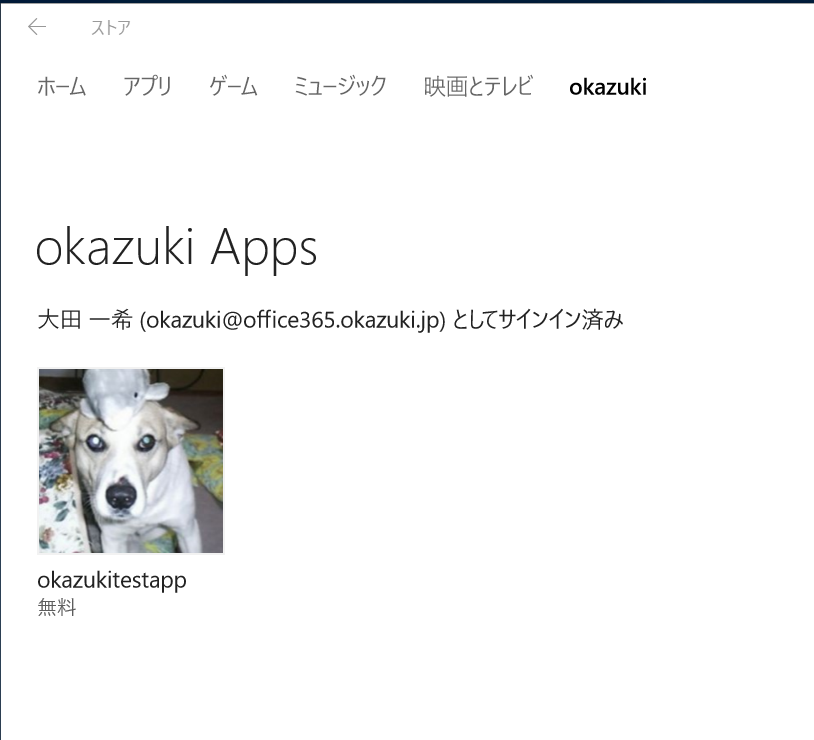Open the ミュージック section
The width and height of the screenshot is (814, 740).
[339, 87]
